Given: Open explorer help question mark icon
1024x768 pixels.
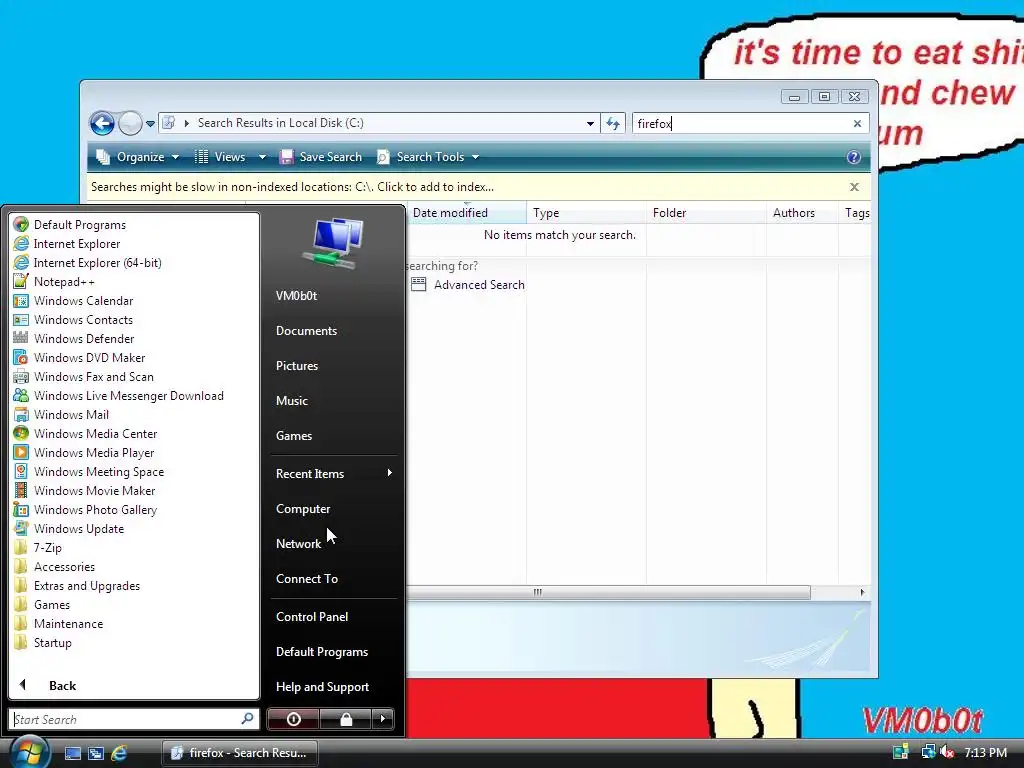Looking at the screenshot, I should click(x=854, y=157).
